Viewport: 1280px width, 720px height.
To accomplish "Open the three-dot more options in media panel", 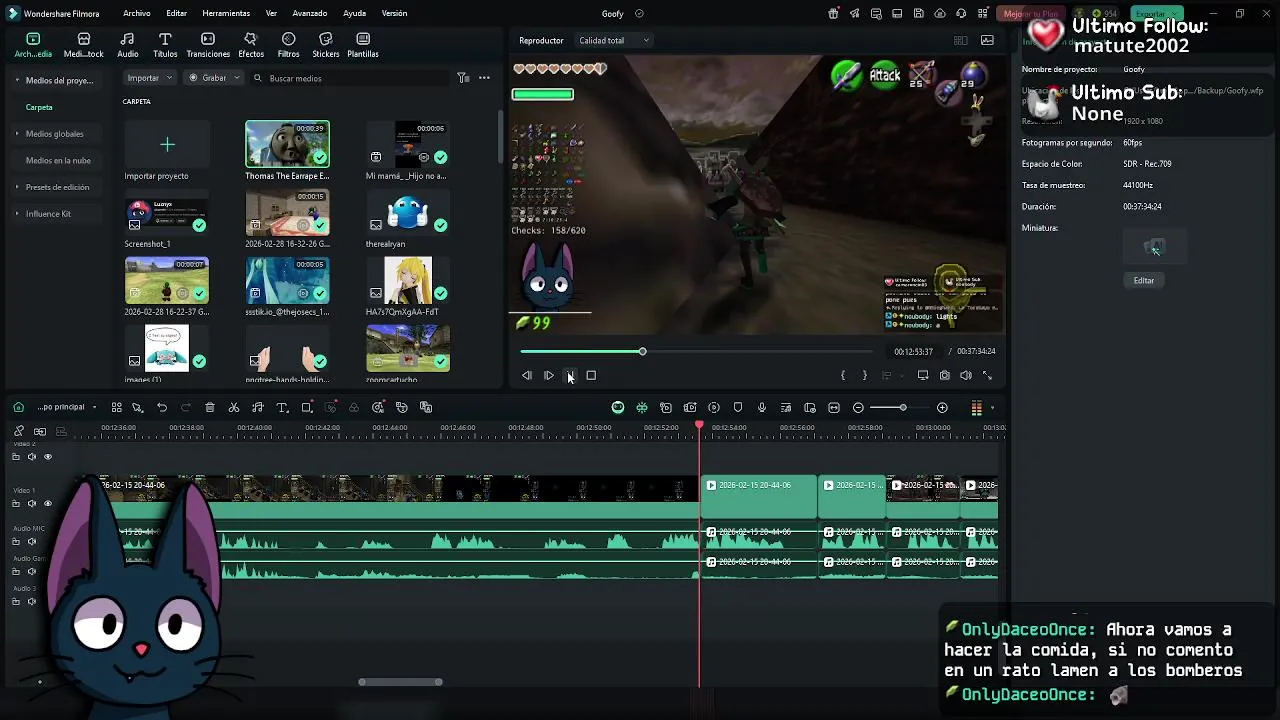I will 484,78.
